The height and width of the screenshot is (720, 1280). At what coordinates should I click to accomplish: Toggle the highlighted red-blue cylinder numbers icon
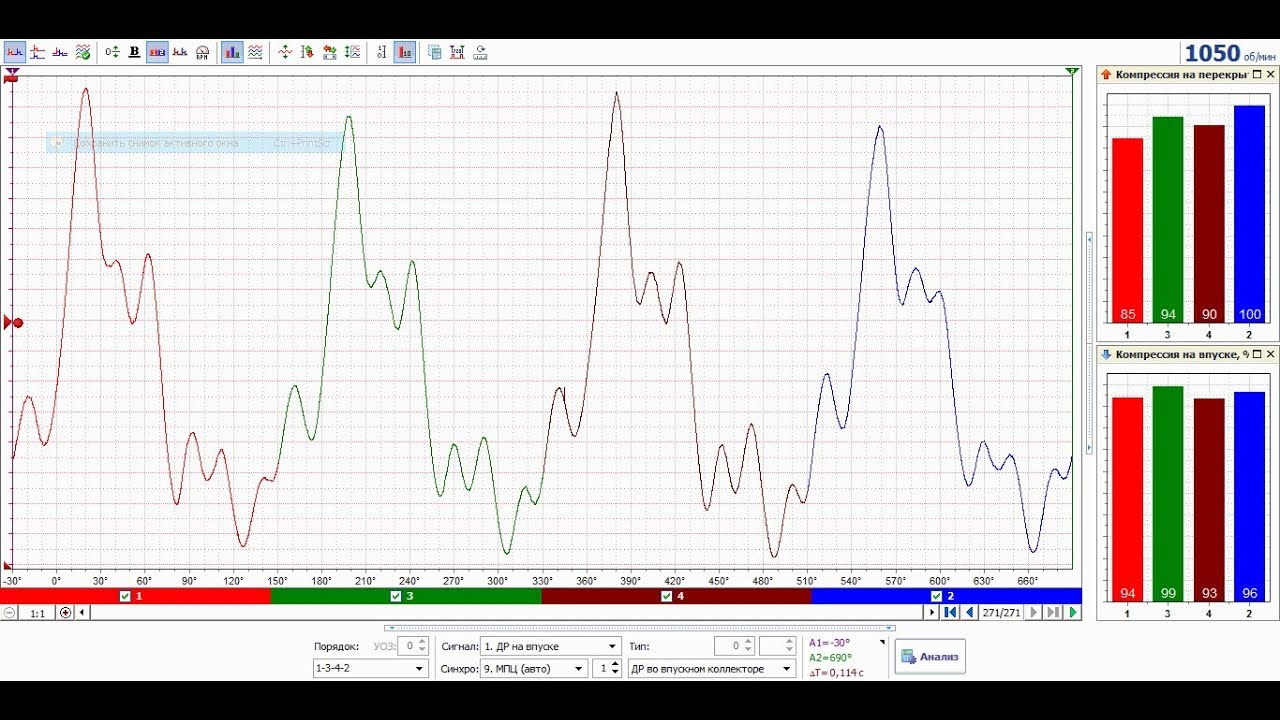pyautogui.click(x=157, y=52)
